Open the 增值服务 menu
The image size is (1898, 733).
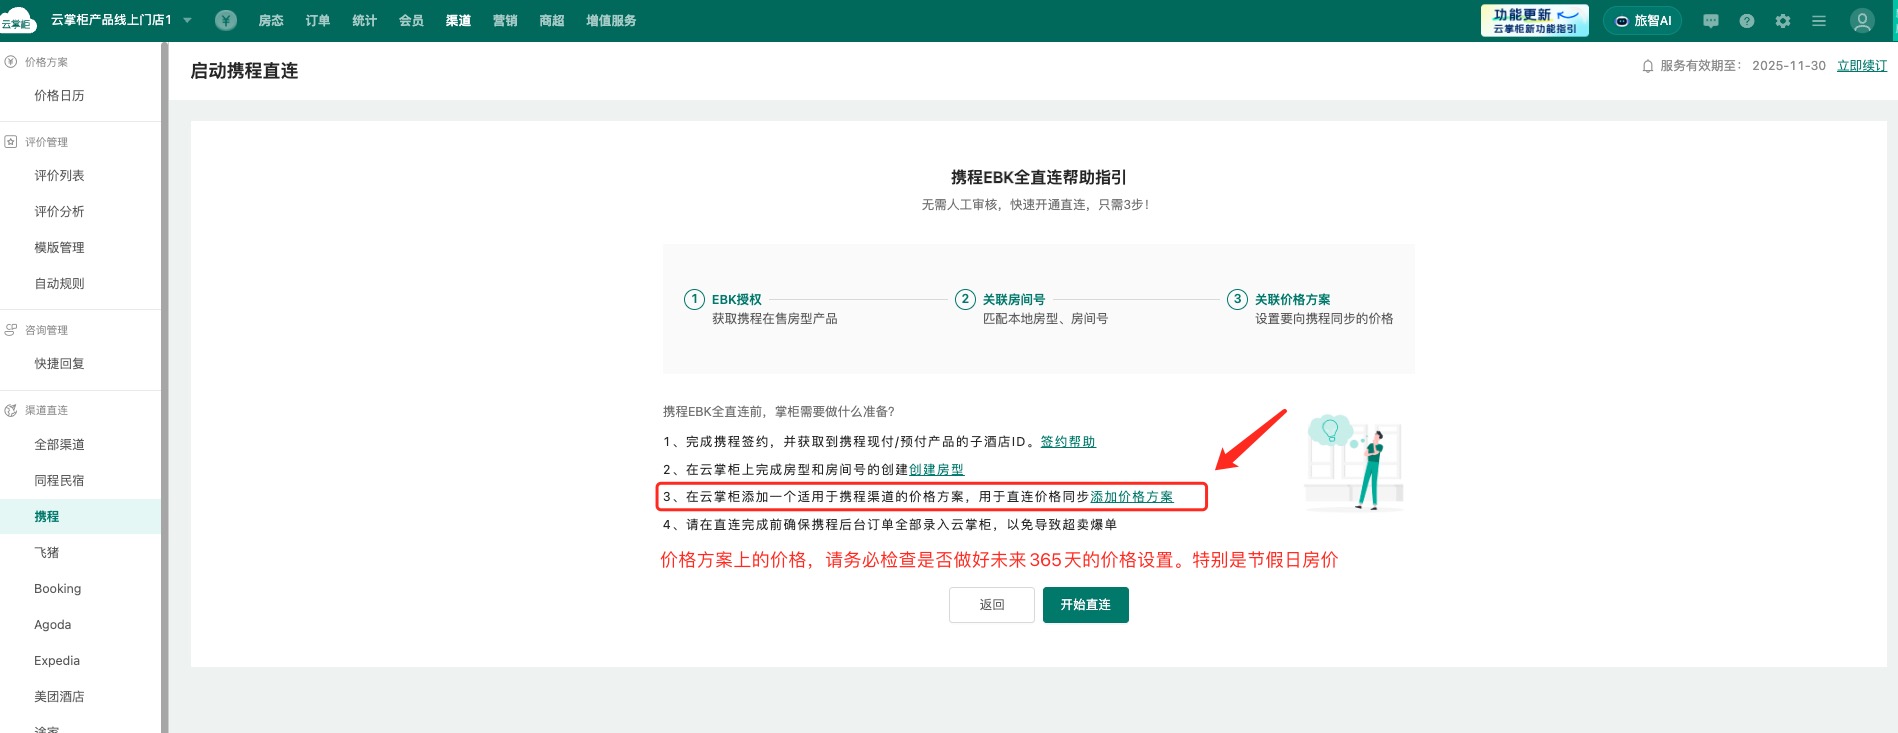(611, 20)
